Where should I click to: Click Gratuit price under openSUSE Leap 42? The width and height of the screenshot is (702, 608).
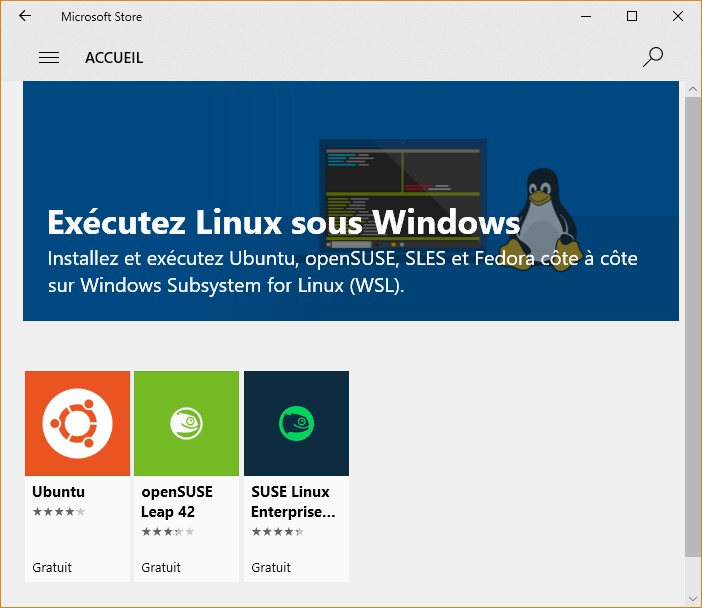point(161,567)
